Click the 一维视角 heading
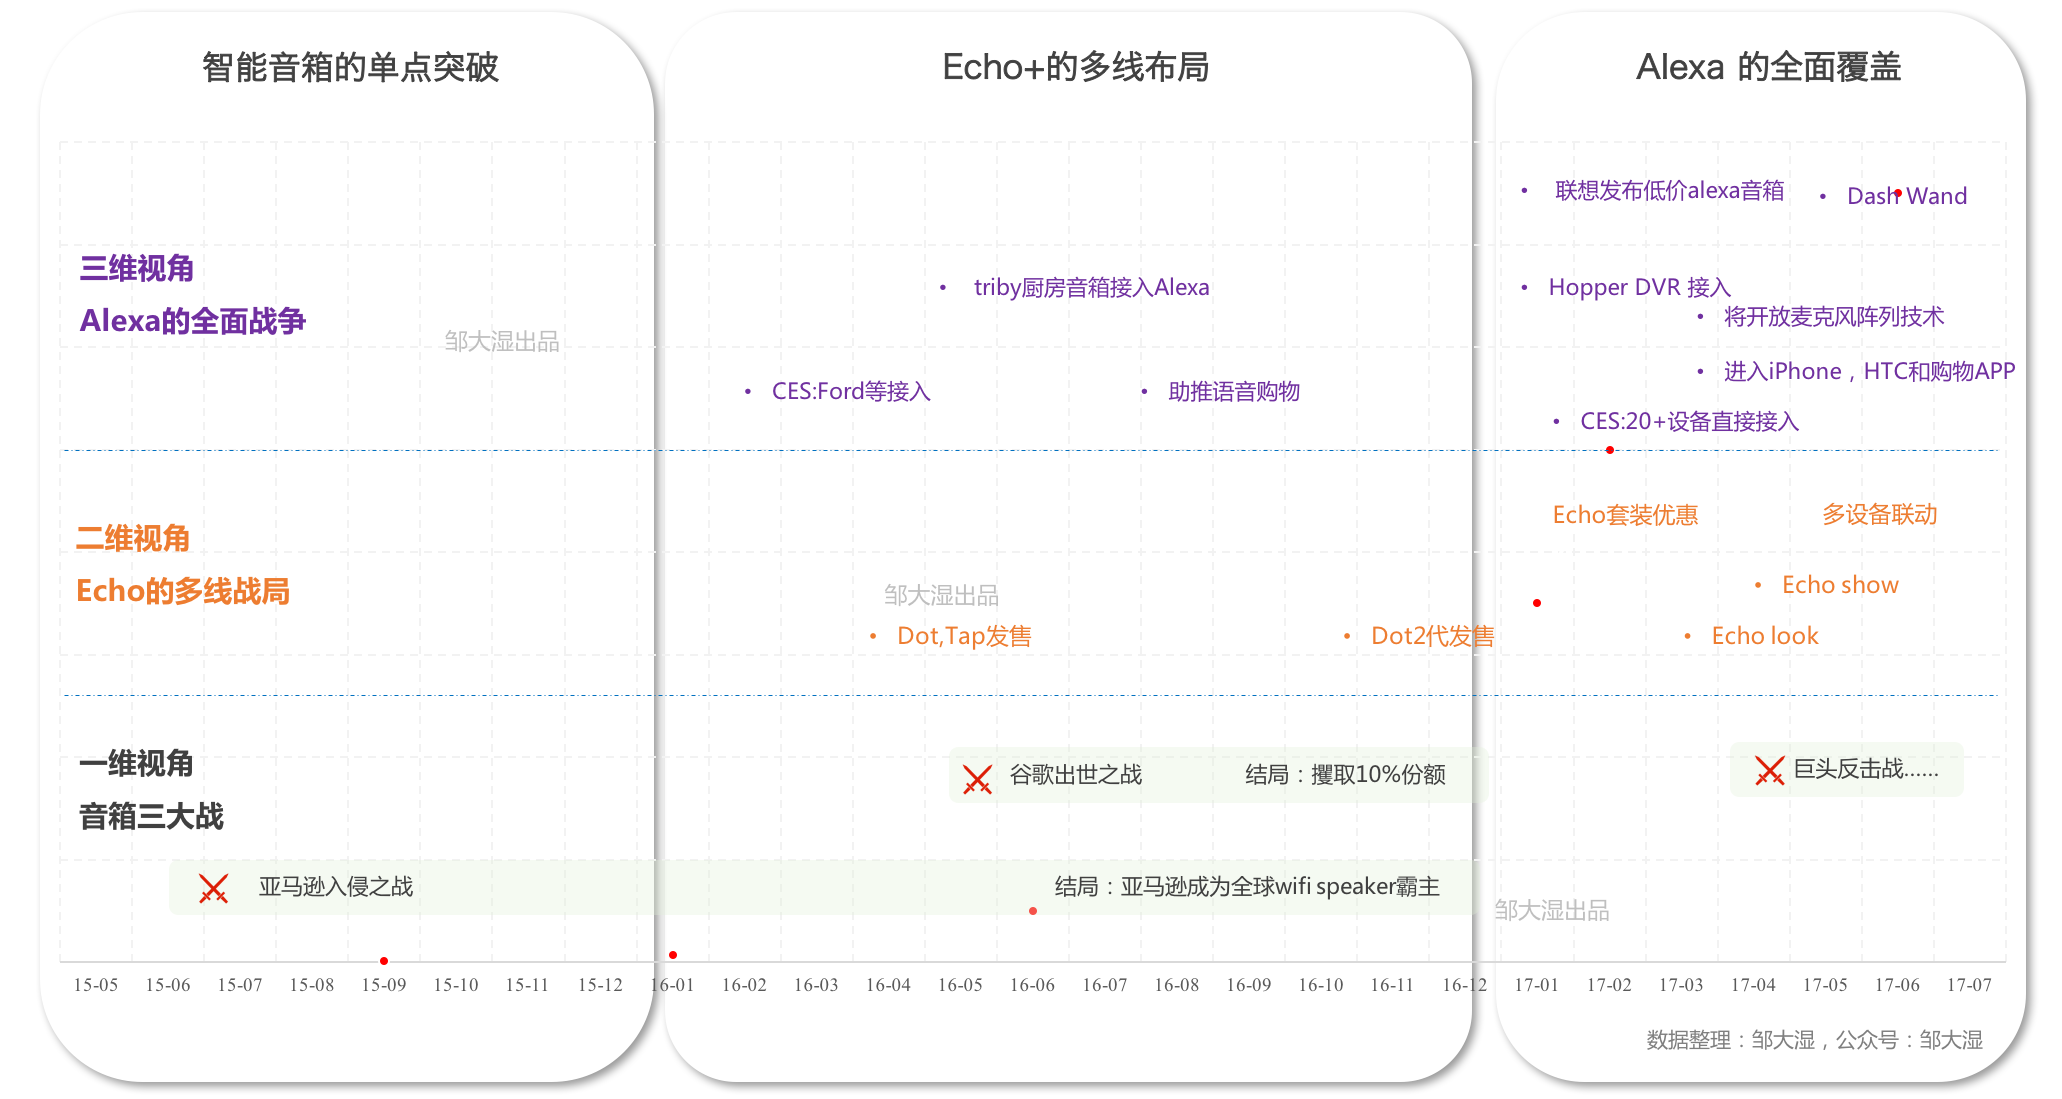This screenshot has height=1099, width=2062. (x=136, y=763)
